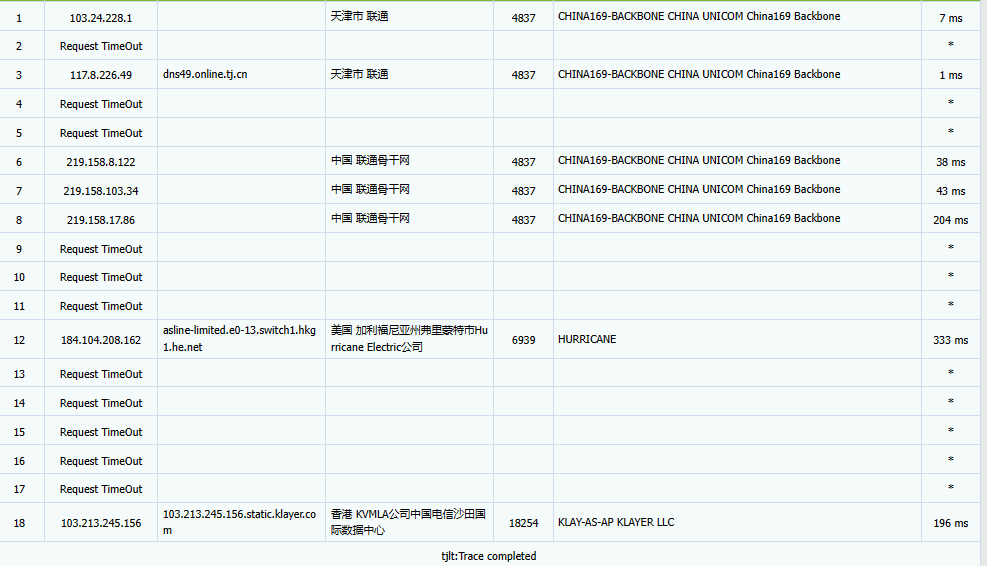Select IP address 219.158.17.86
987x566 pixels.
point(101,220)
